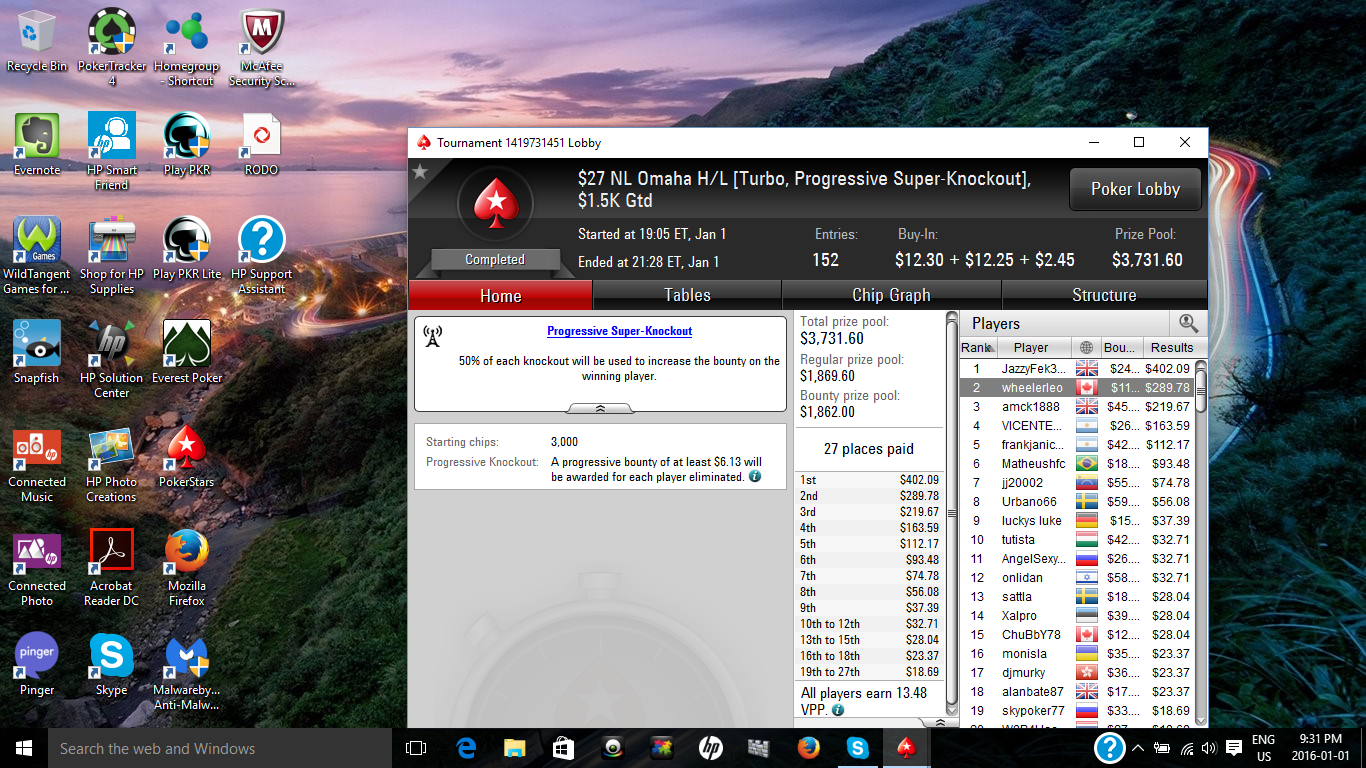Open the McAfee Security Scan desktop icon

262,48
